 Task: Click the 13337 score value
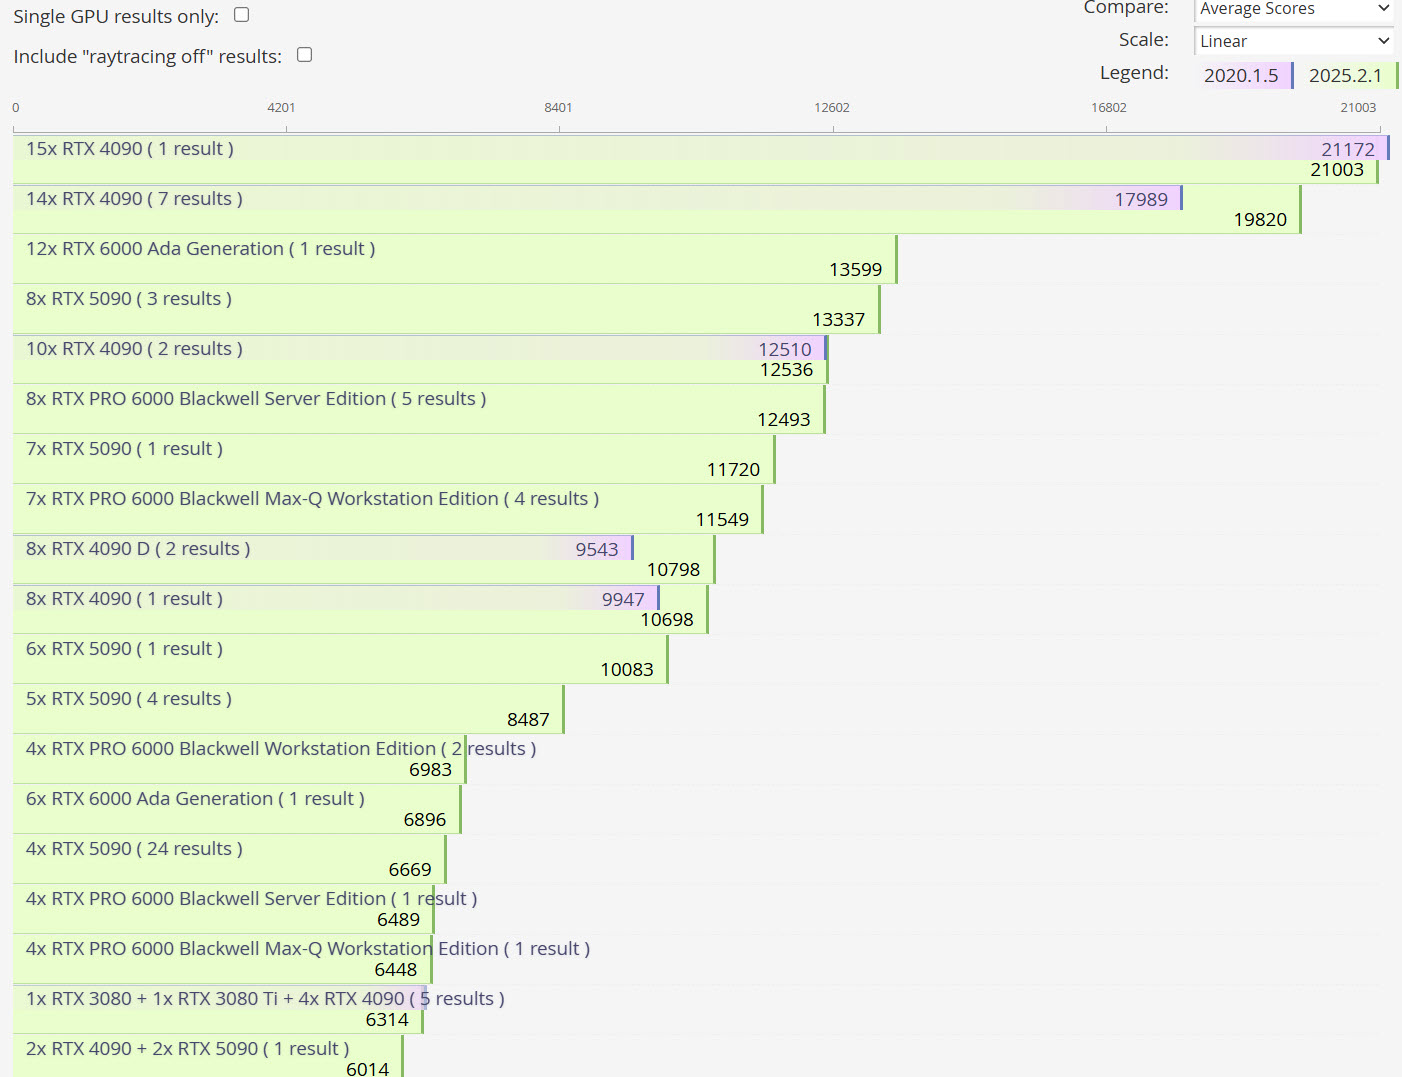point(838,320)
